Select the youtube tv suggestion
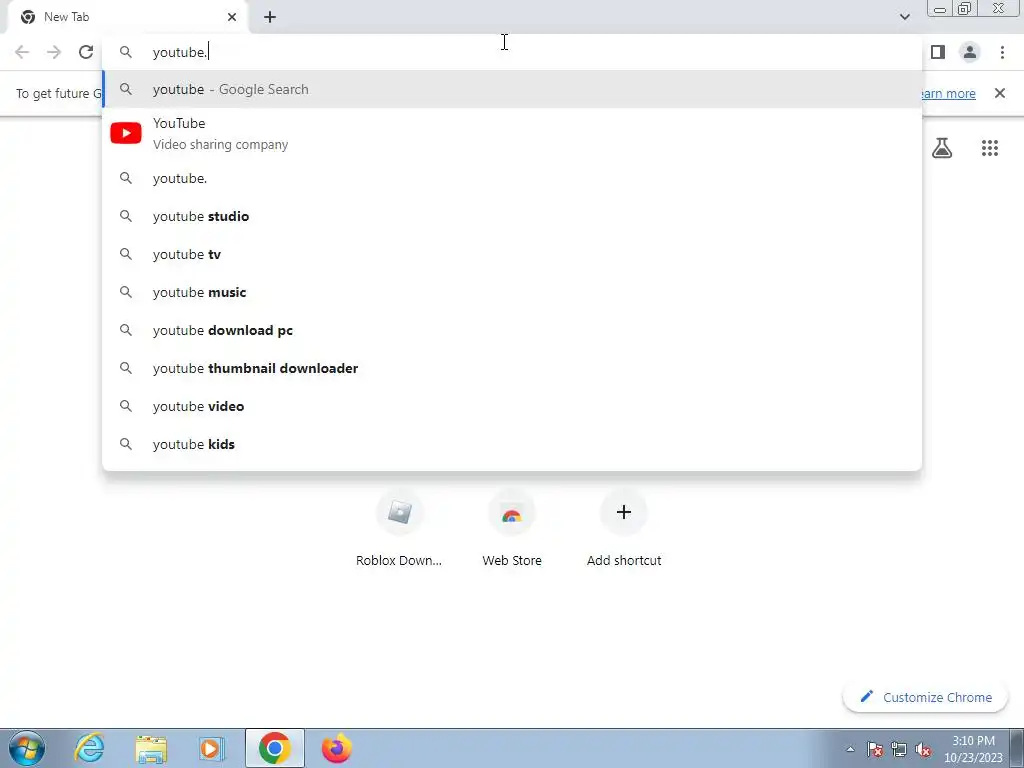1024x768 pixels. pyautogui.click(x=512, y=254)
